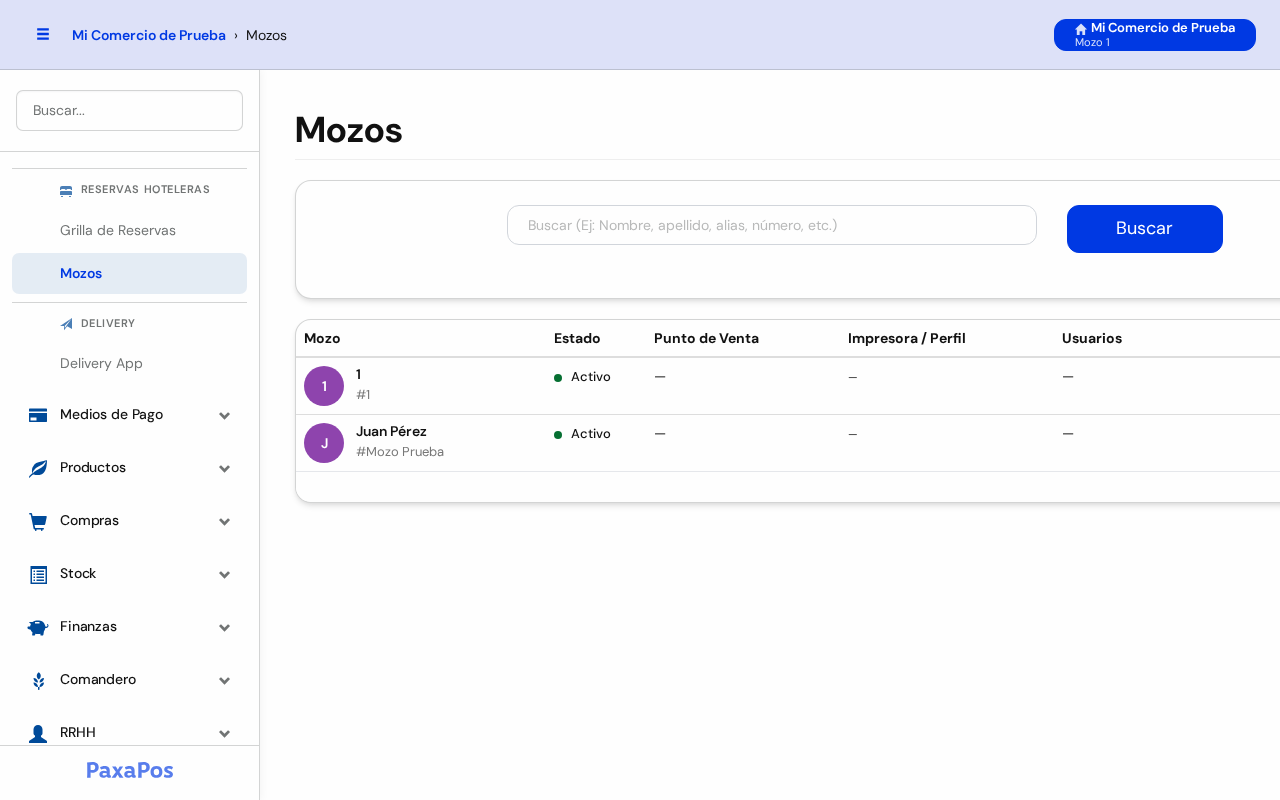This screenshot has width=1280, height=800.
Task: Click the Delivery paper plane icon
Action: 66,324
